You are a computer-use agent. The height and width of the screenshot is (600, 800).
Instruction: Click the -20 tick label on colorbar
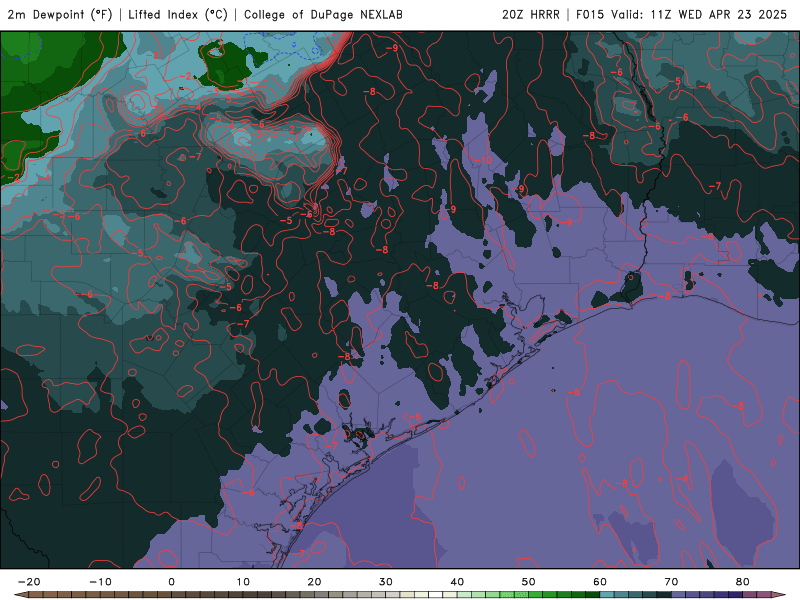point(29,582)
